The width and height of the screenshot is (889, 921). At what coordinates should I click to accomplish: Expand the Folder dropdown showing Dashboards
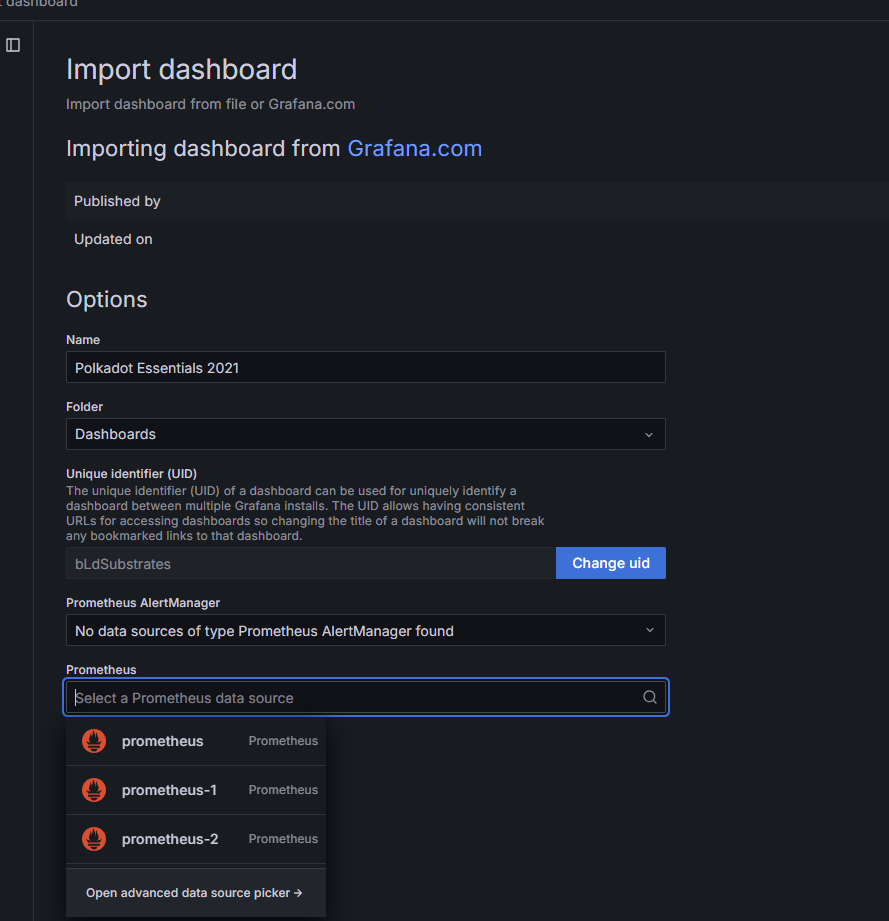click(x=366, y=435)
